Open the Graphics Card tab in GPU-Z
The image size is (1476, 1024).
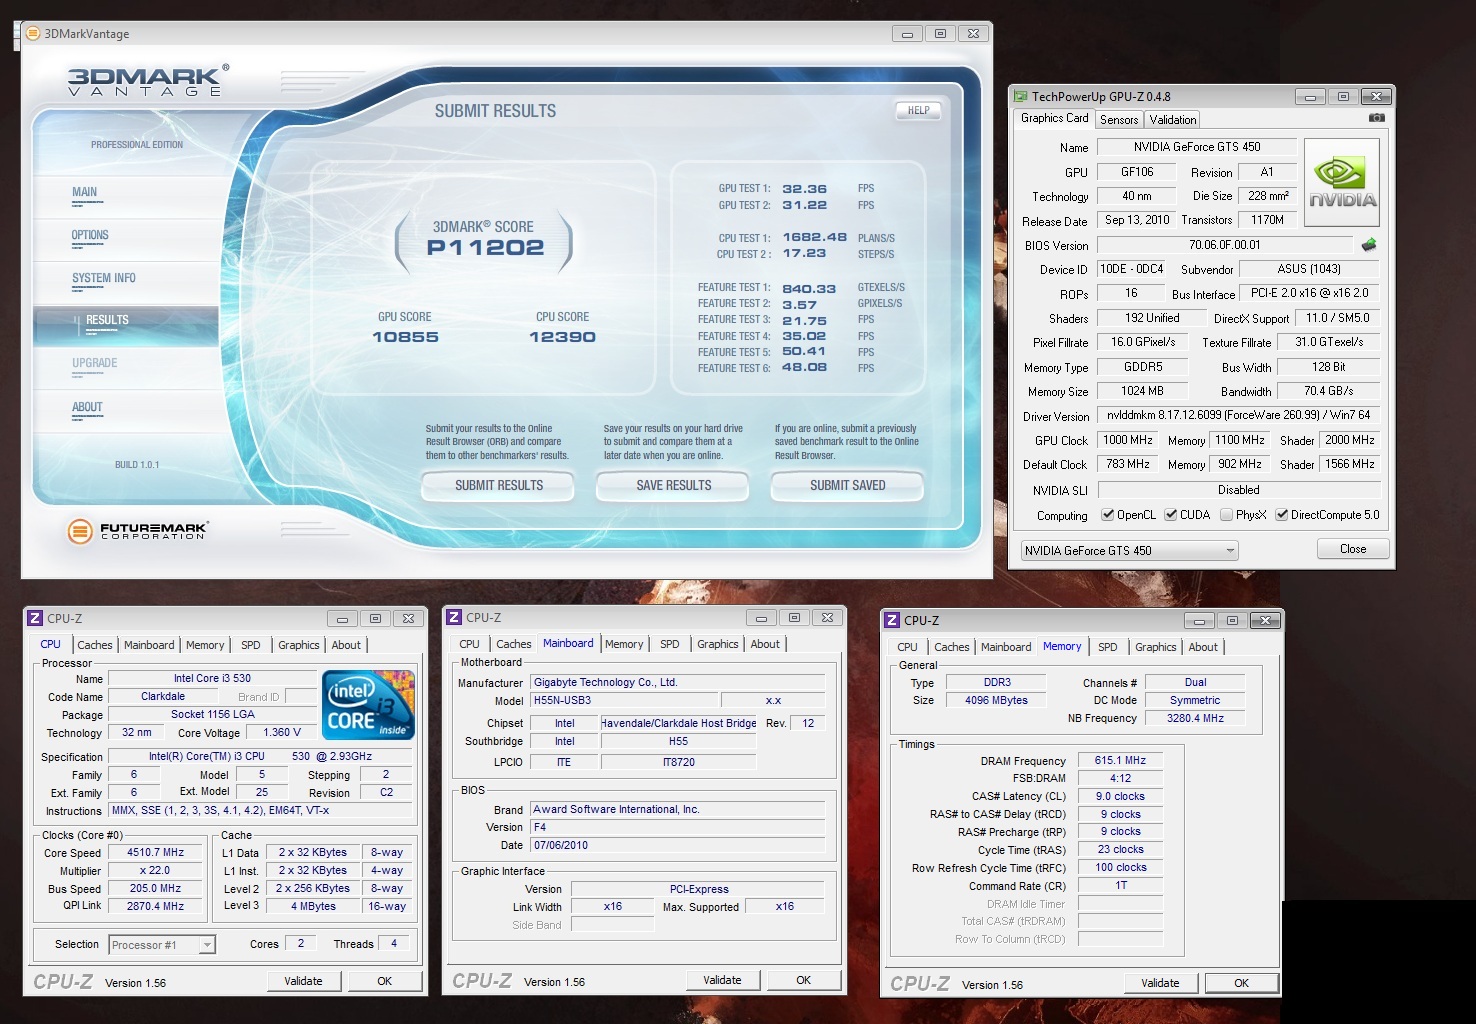click(x=1054, y=118)
